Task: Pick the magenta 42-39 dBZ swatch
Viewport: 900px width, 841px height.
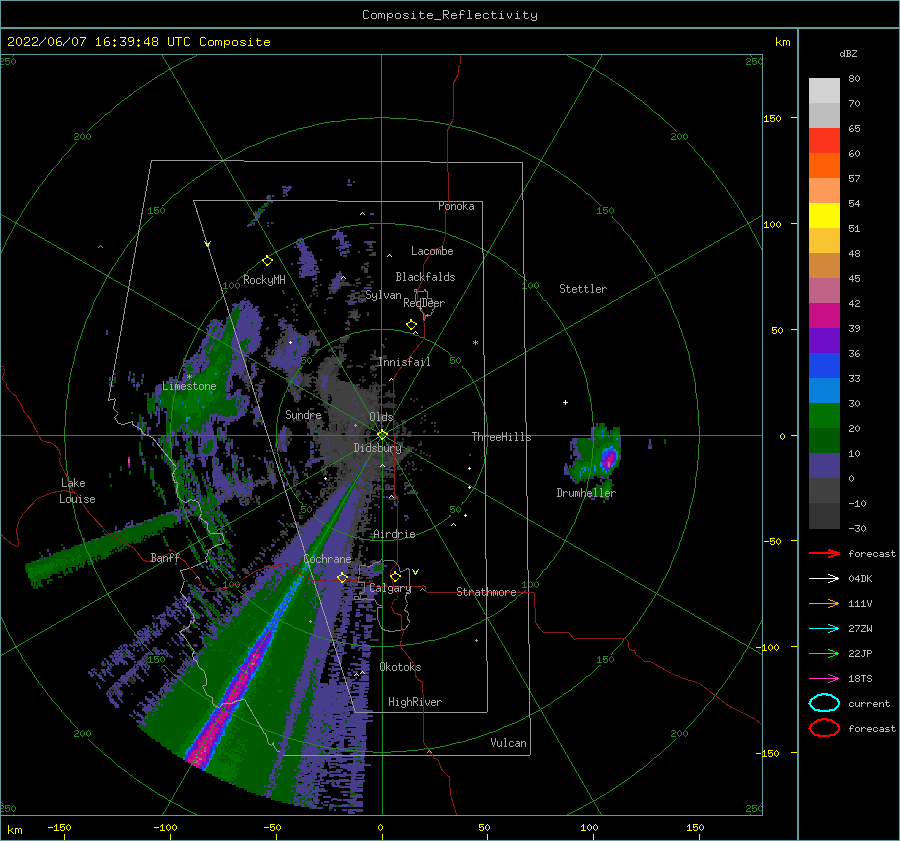Action: (x=824, y=316)
